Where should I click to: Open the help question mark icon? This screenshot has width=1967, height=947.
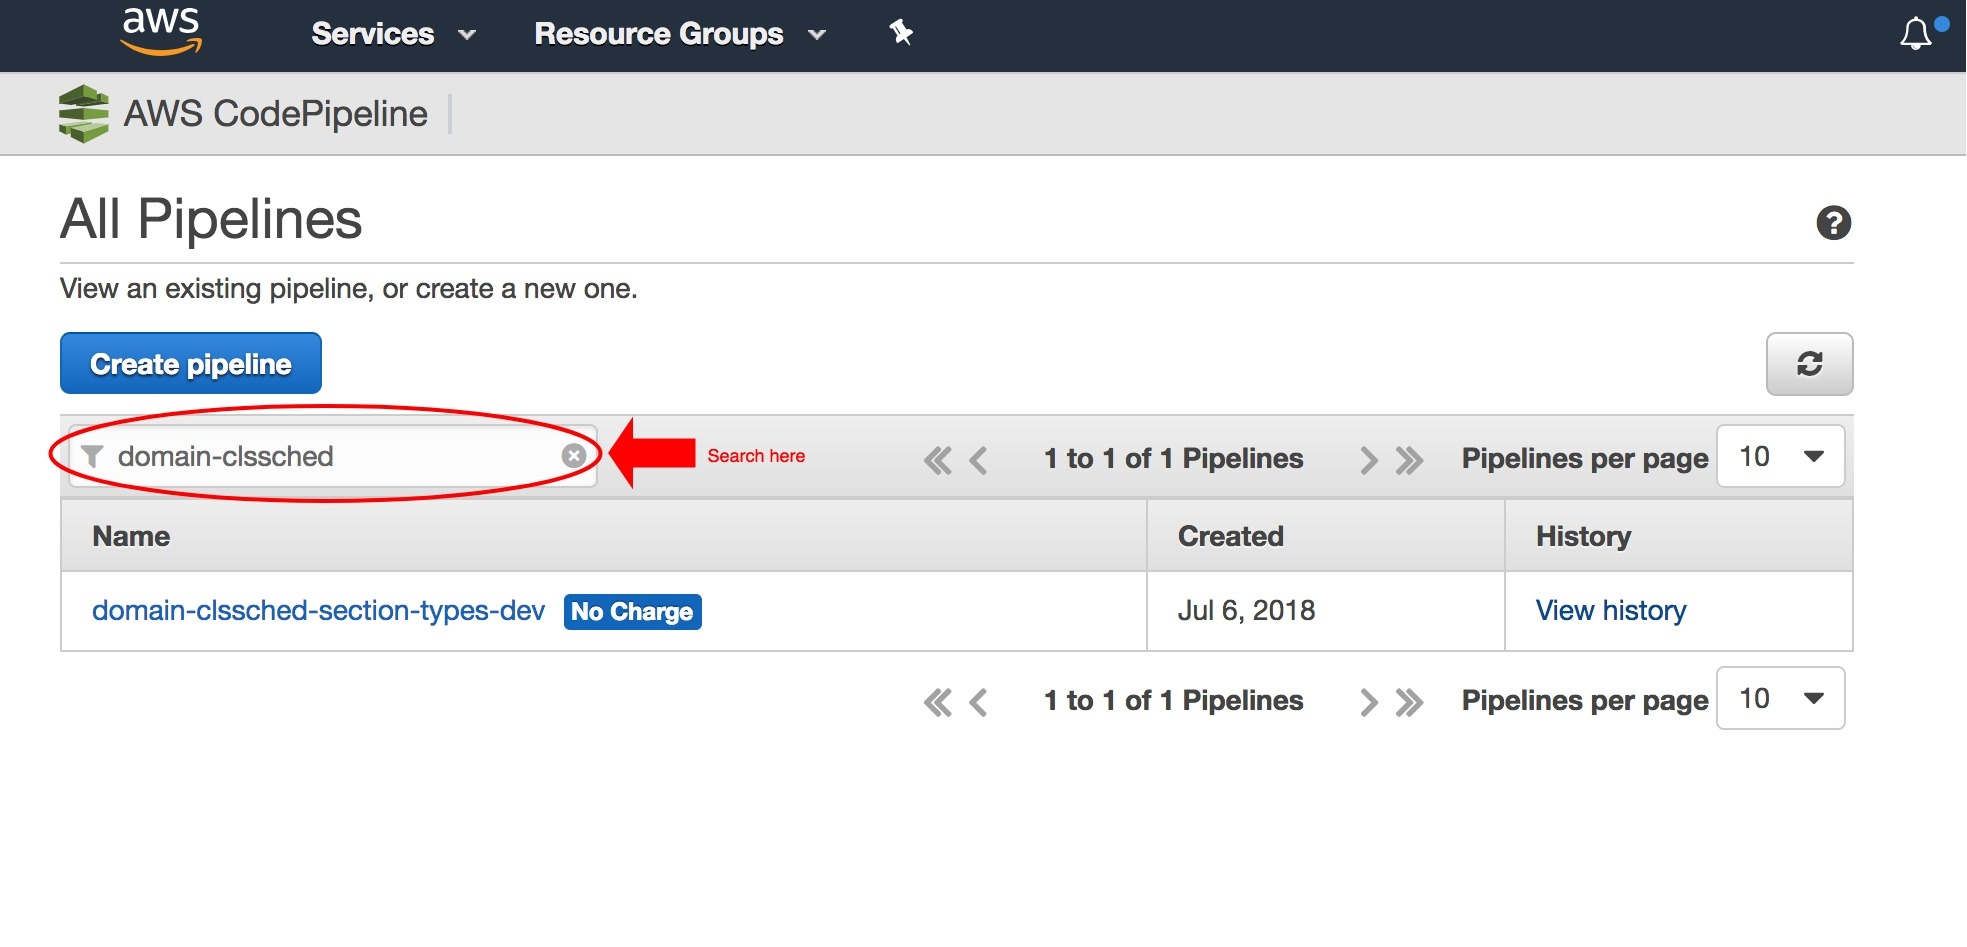click(x=1833, y=222)
